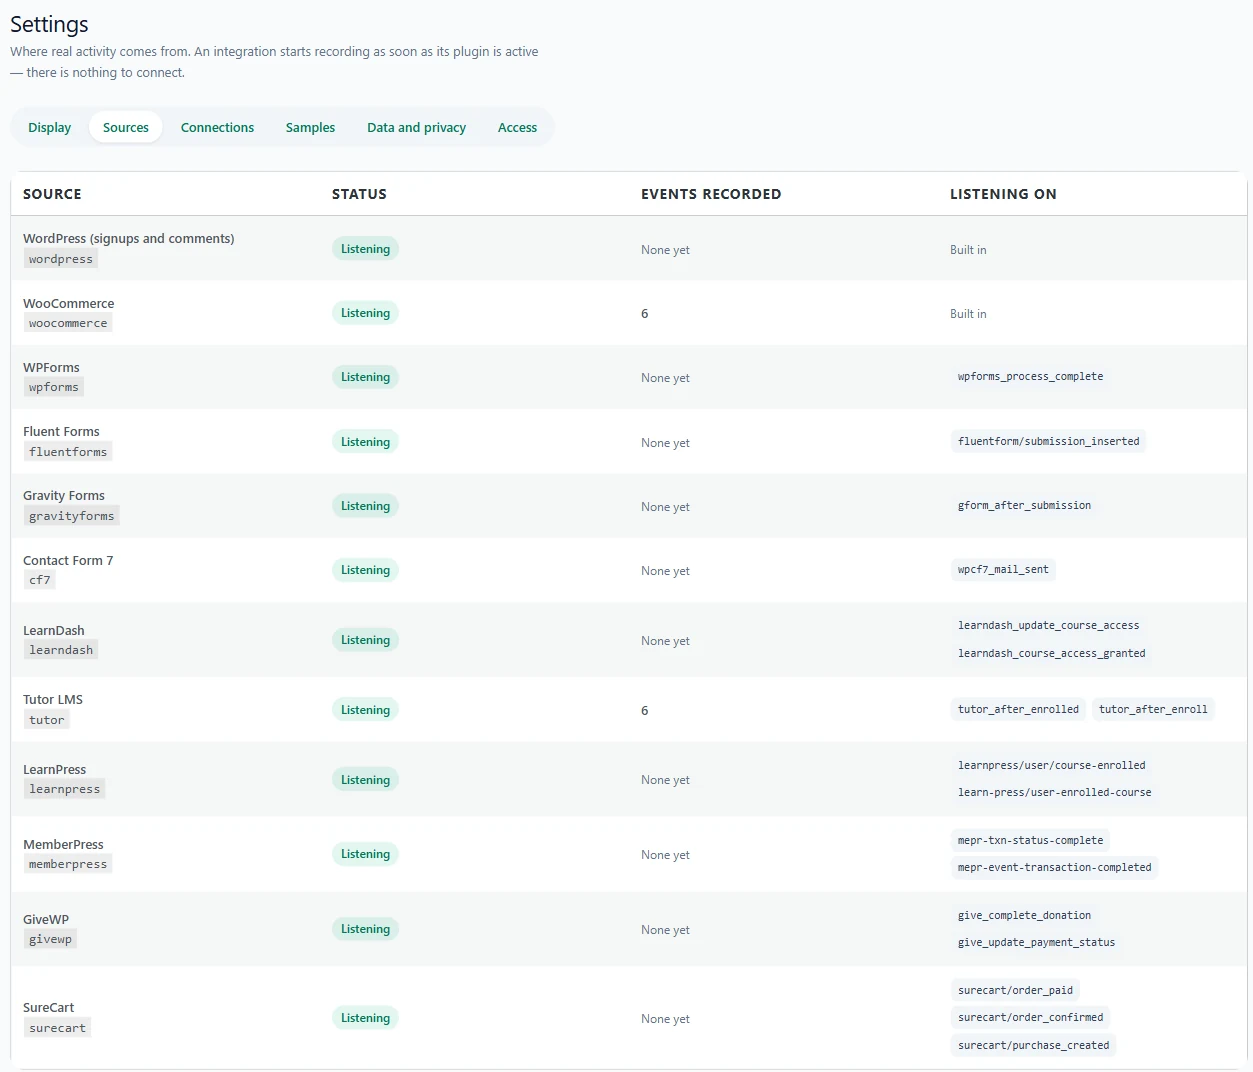Click the wordpress slug code label
The image size is (1253, 1072).
click(x=61, y=259)
